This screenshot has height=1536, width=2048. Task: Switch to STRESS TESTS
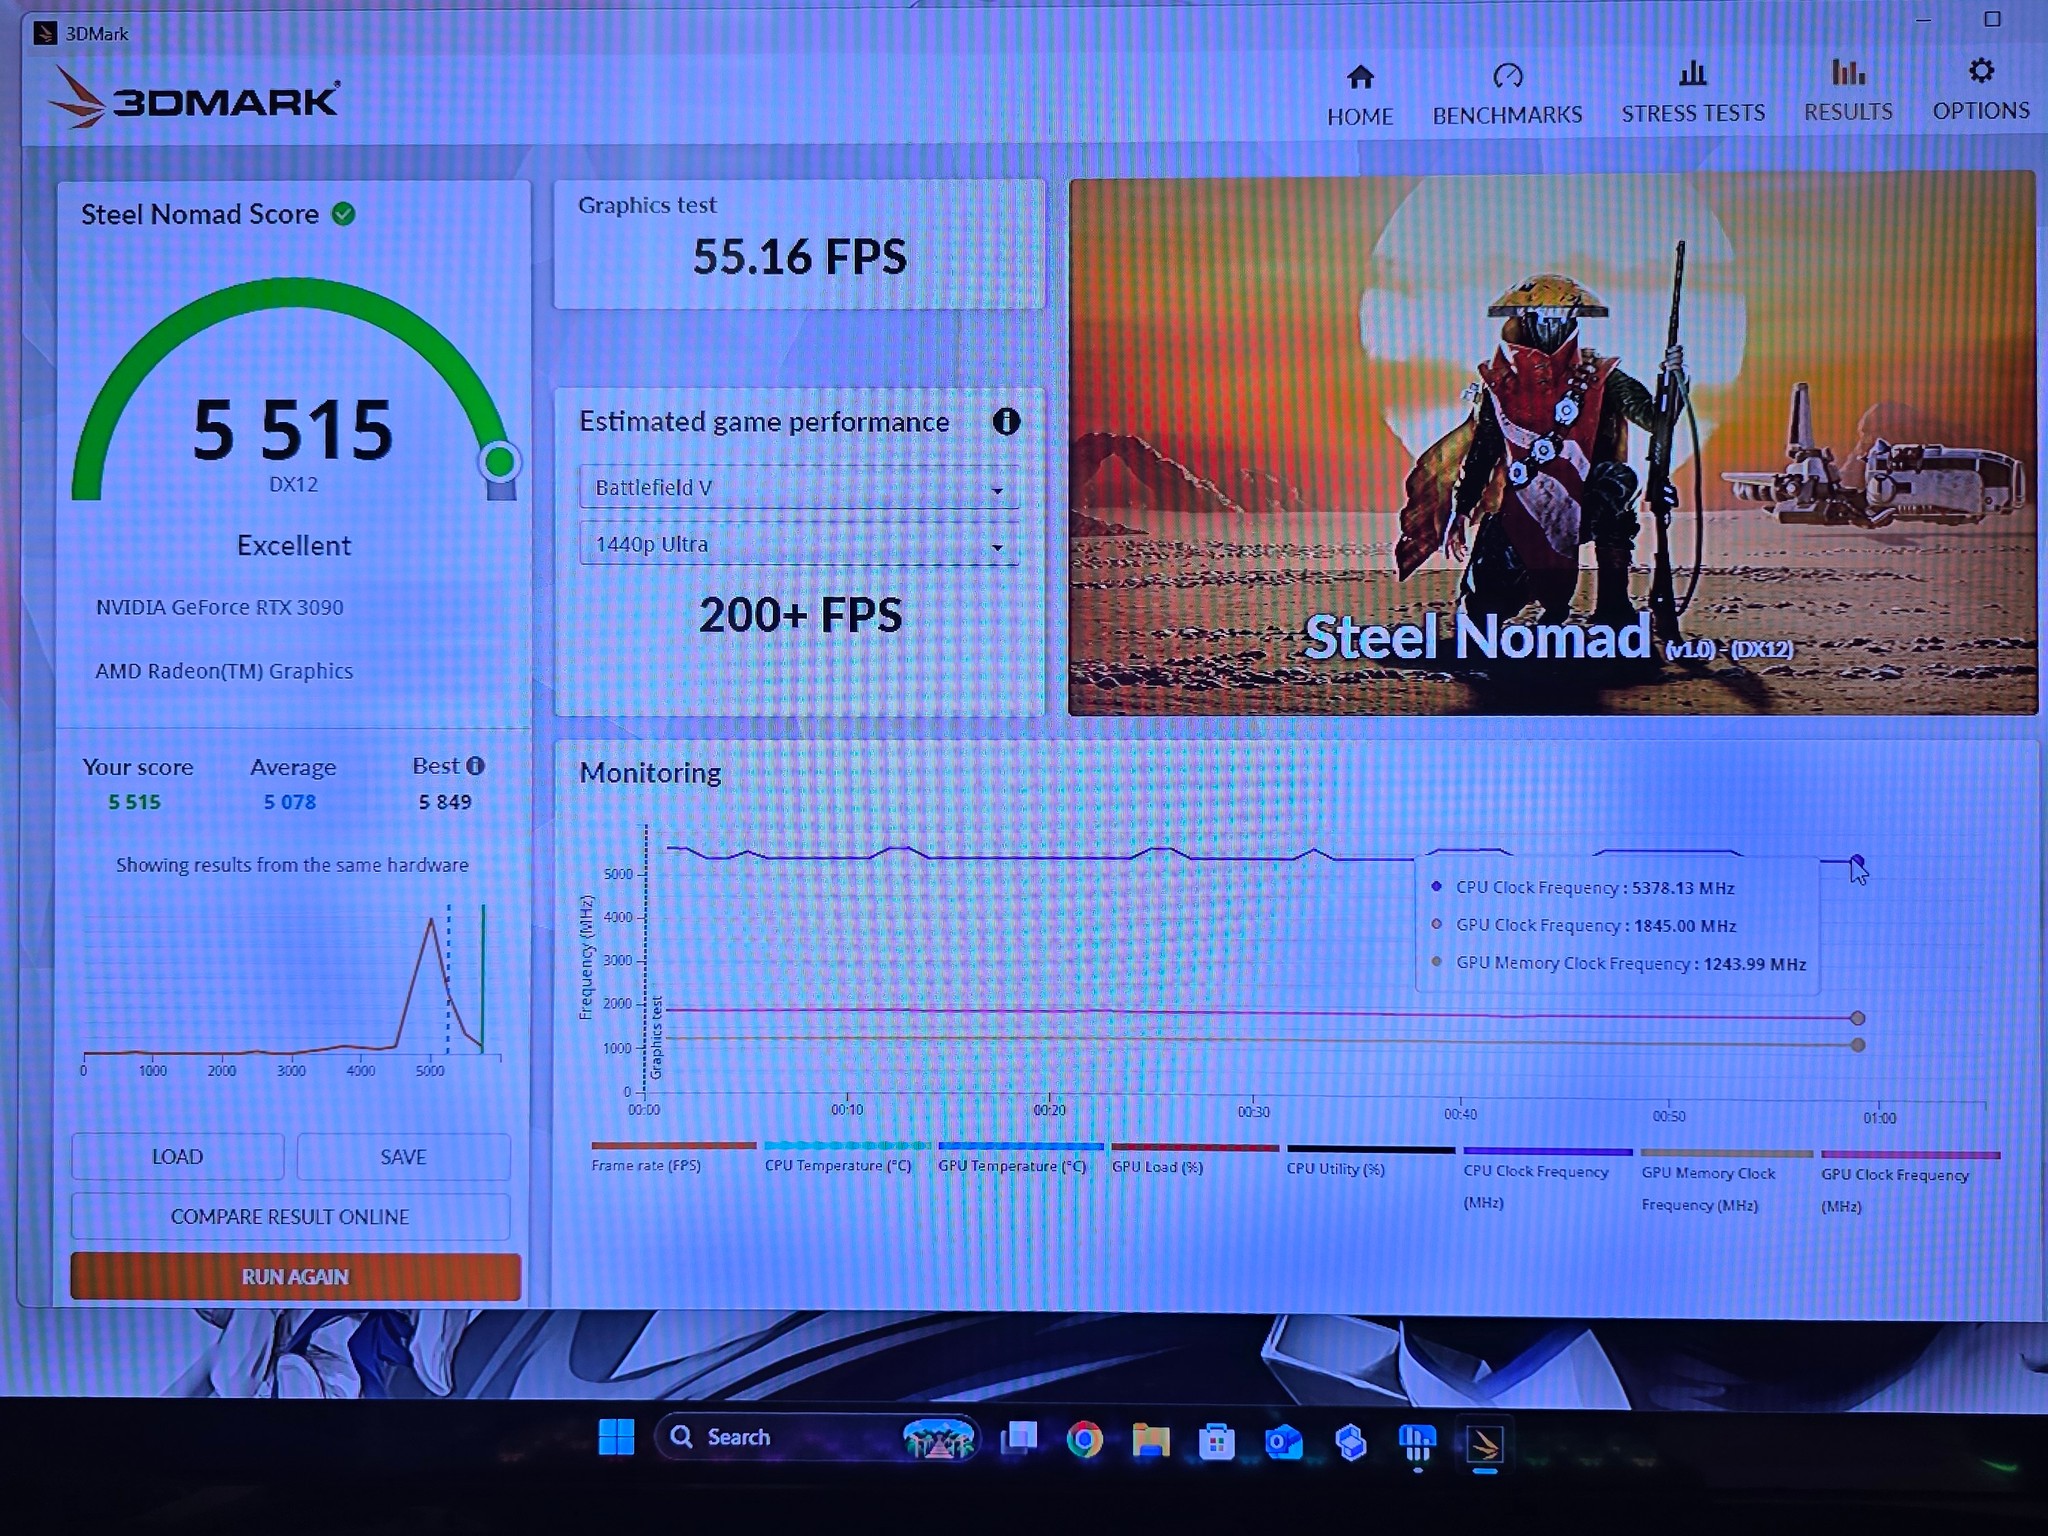1693,92
